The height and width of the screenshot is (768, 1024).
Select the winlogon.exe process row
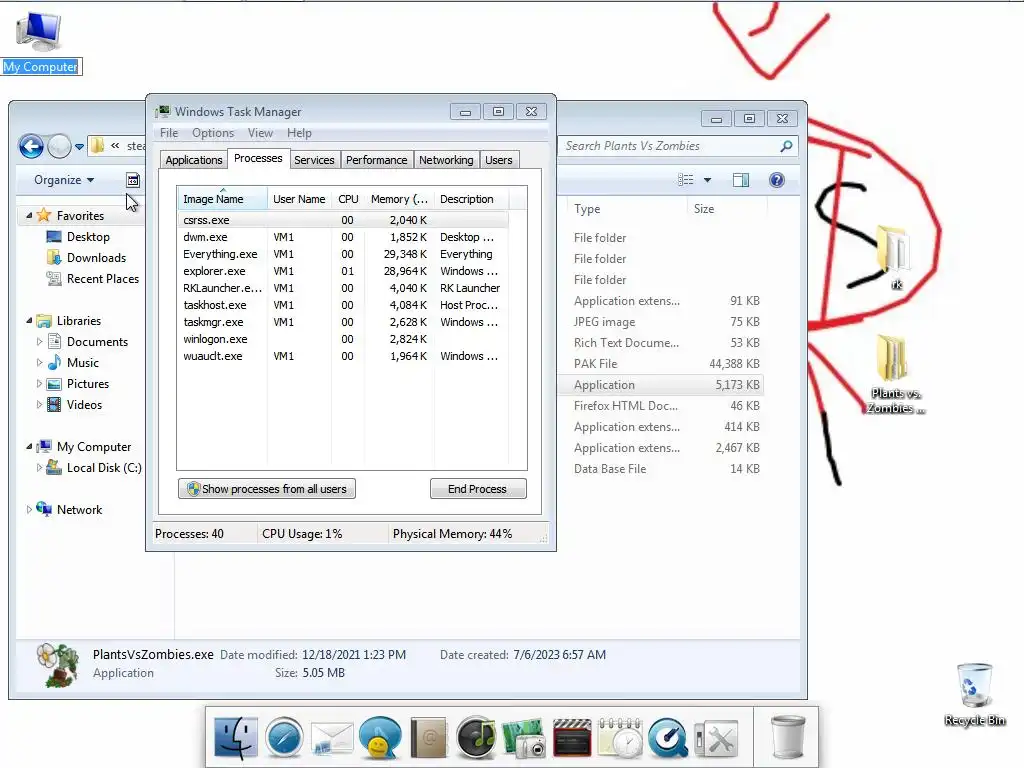point(342,339)
